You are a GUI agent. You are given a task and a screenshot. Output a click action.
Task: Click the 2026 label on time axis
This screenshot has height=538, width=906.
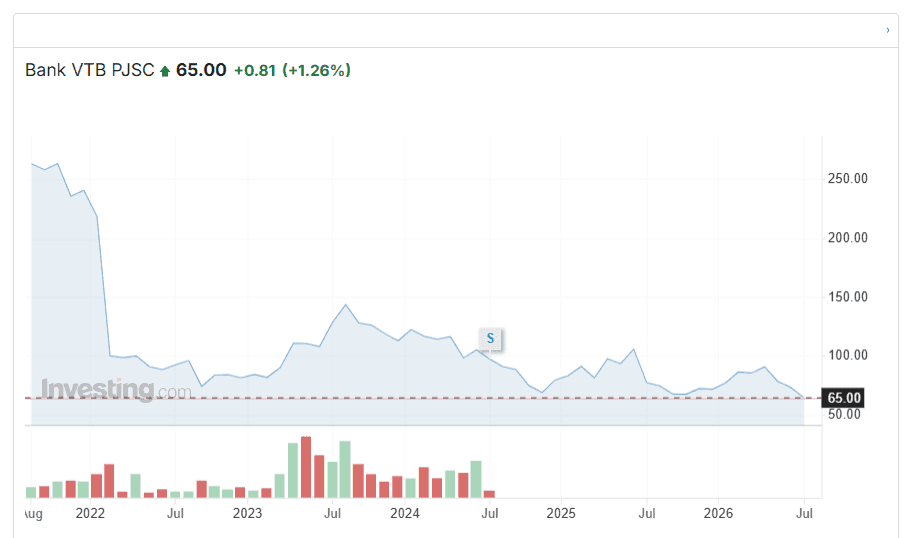(x=718, y=513)
